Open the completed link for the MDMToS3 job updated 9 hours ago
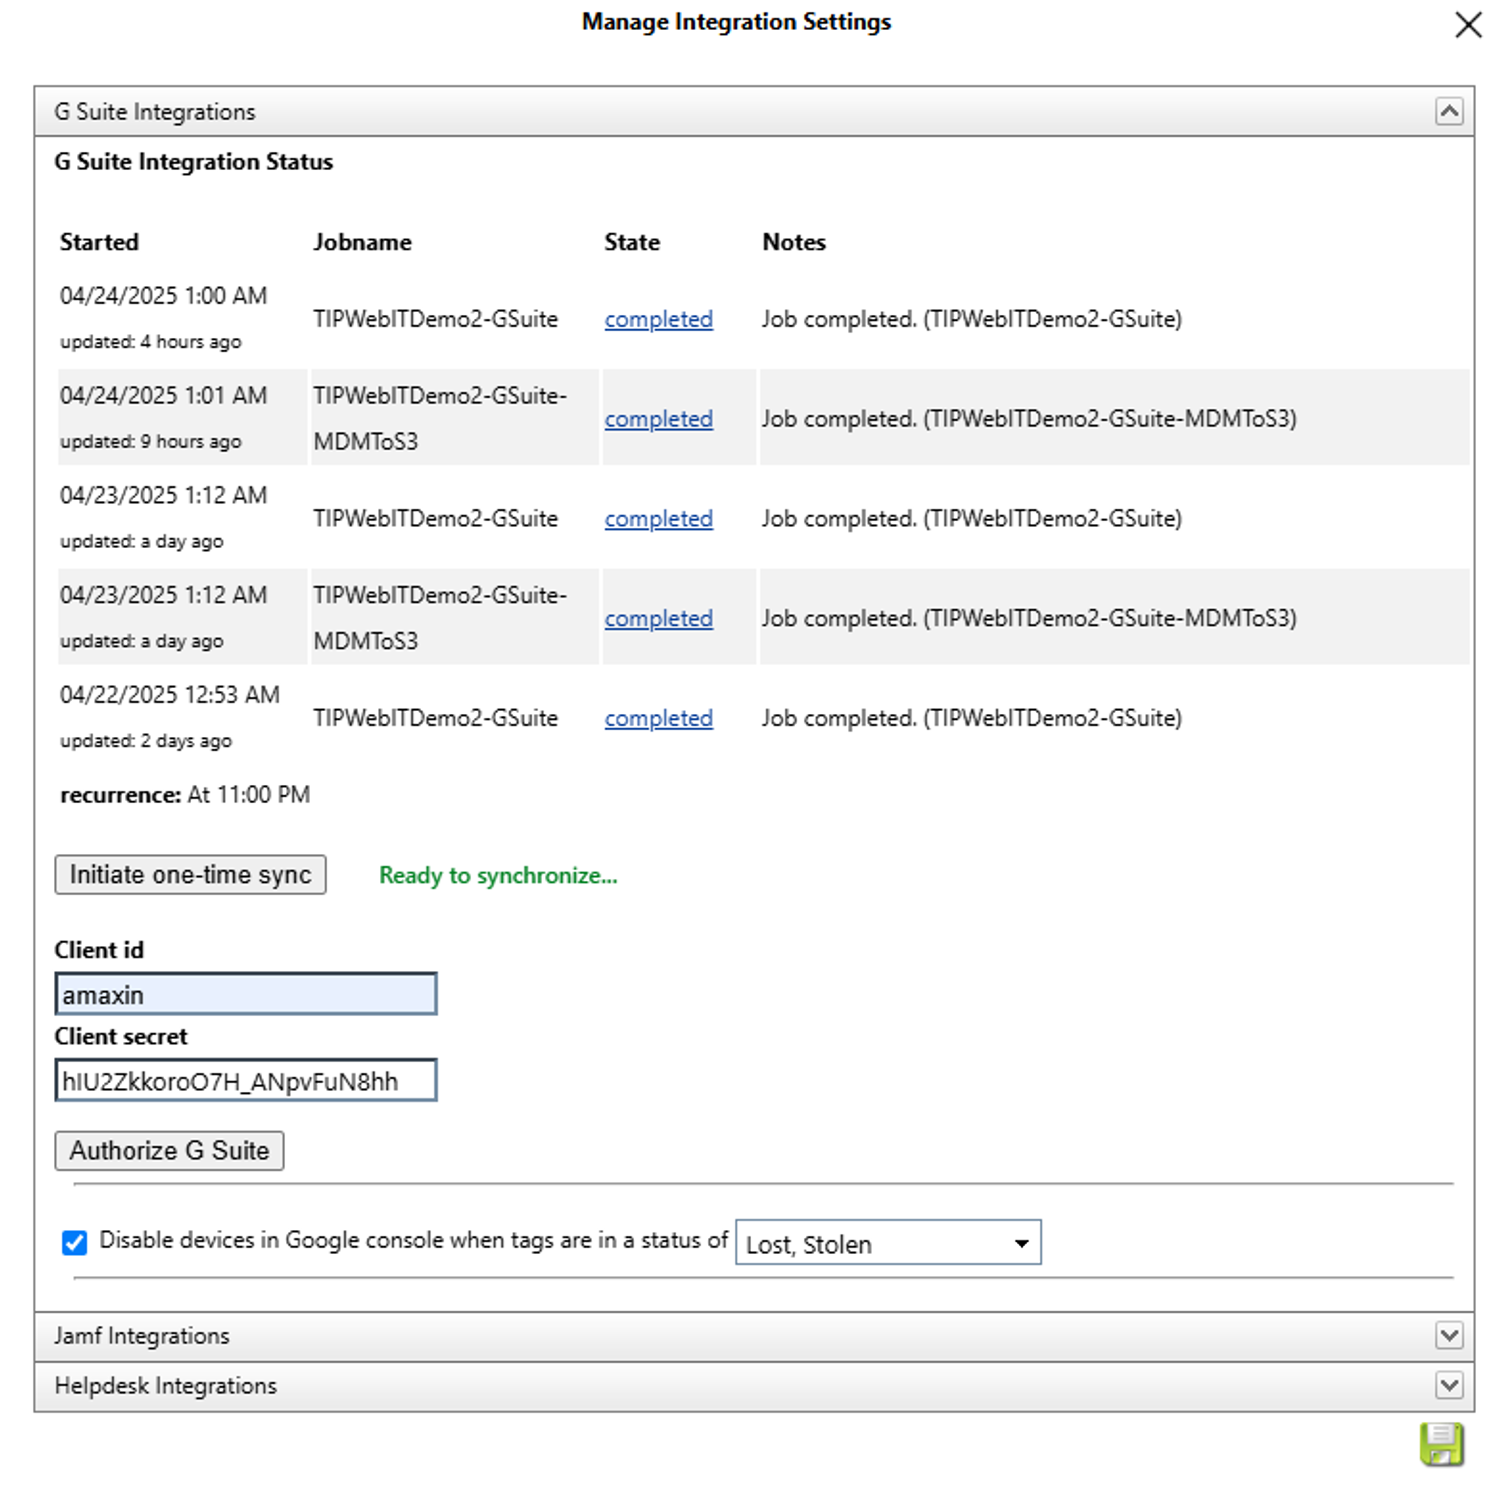This screenshot has width=1508, height=1498. (657, 418)
